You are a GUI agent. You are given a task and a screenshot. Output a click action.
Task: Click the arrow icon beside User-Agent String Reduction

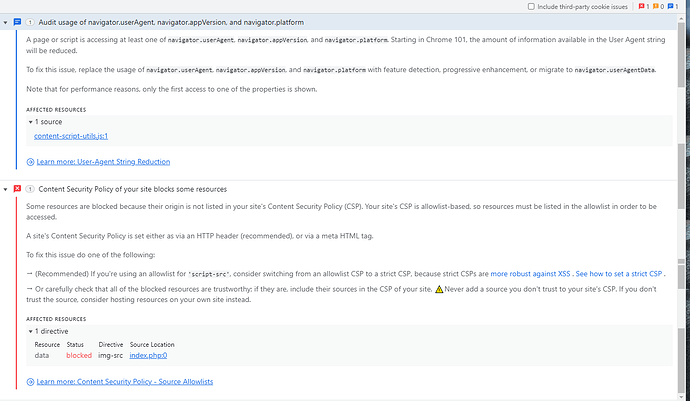30,162
